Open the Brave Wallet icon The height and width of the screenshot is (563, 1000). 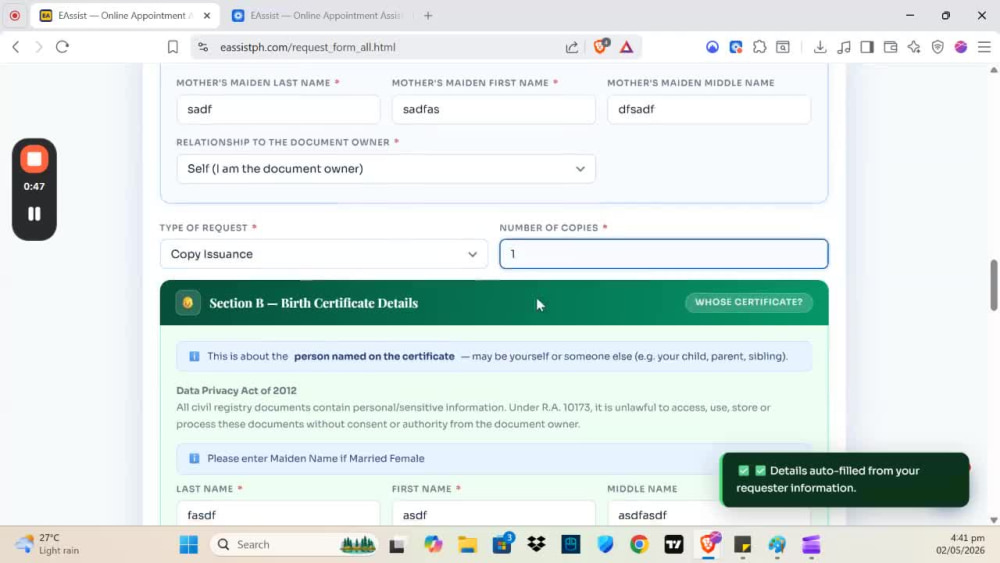890,47
